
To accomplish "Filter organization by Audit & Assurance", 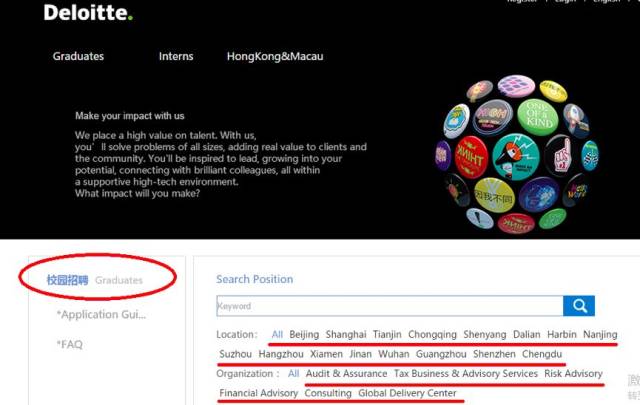I will [347, 374].
